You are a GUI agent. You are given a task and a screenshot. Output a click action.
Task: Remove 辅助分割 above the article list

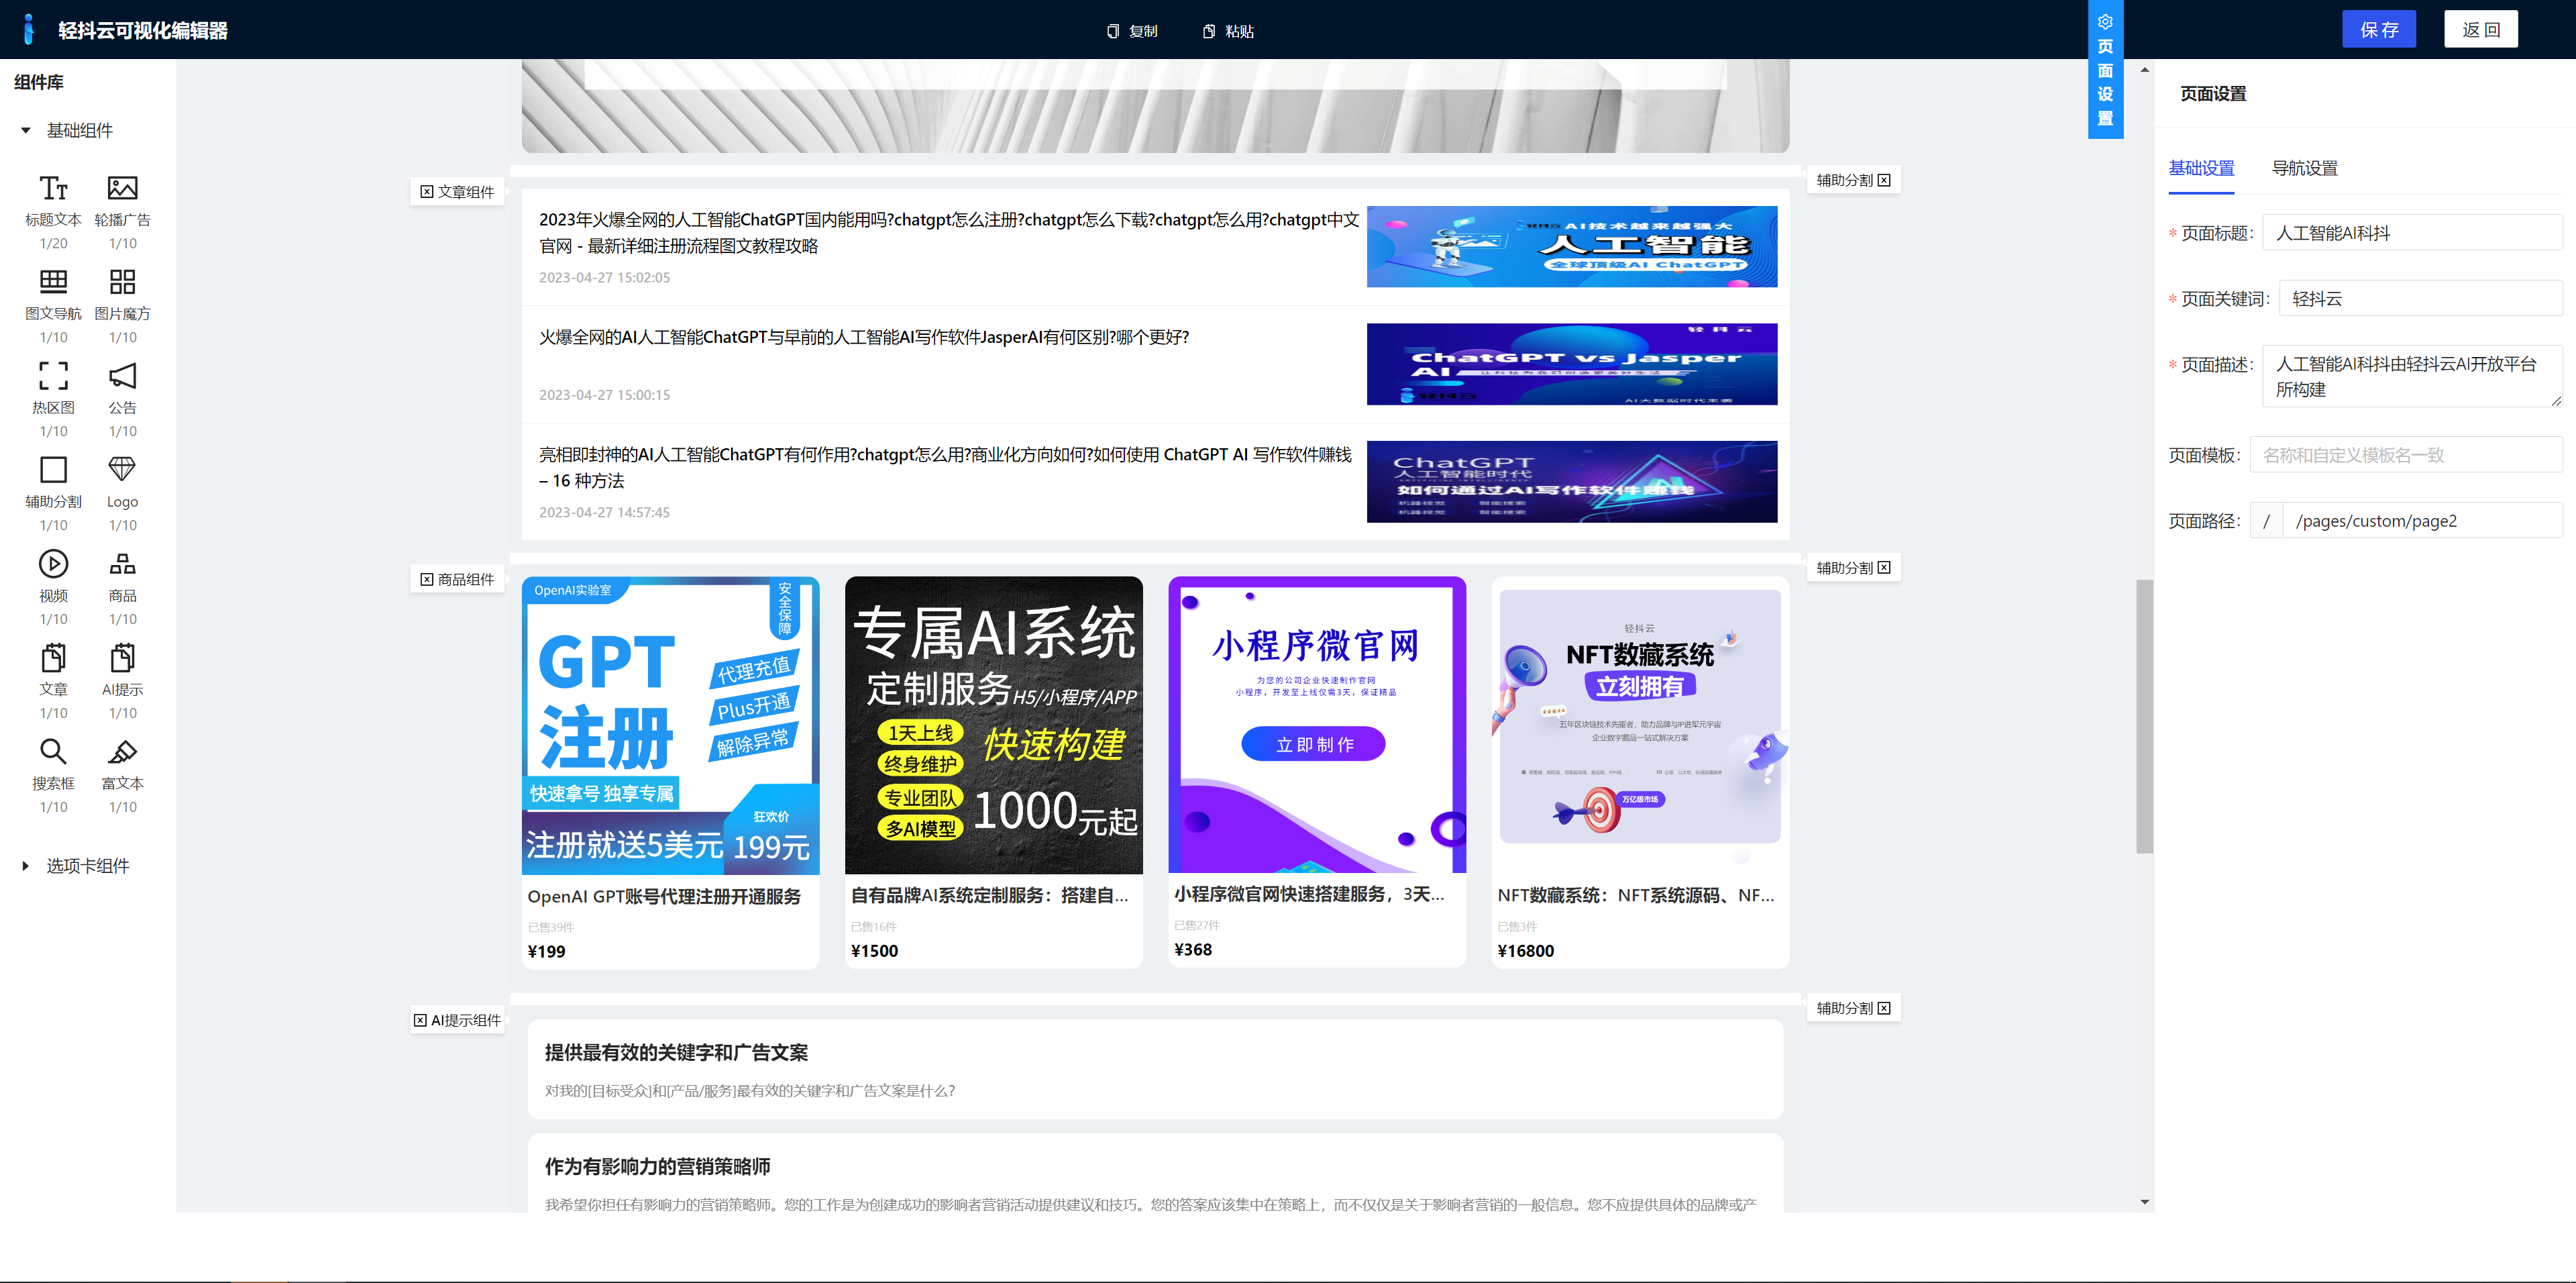click(1884, 180)
